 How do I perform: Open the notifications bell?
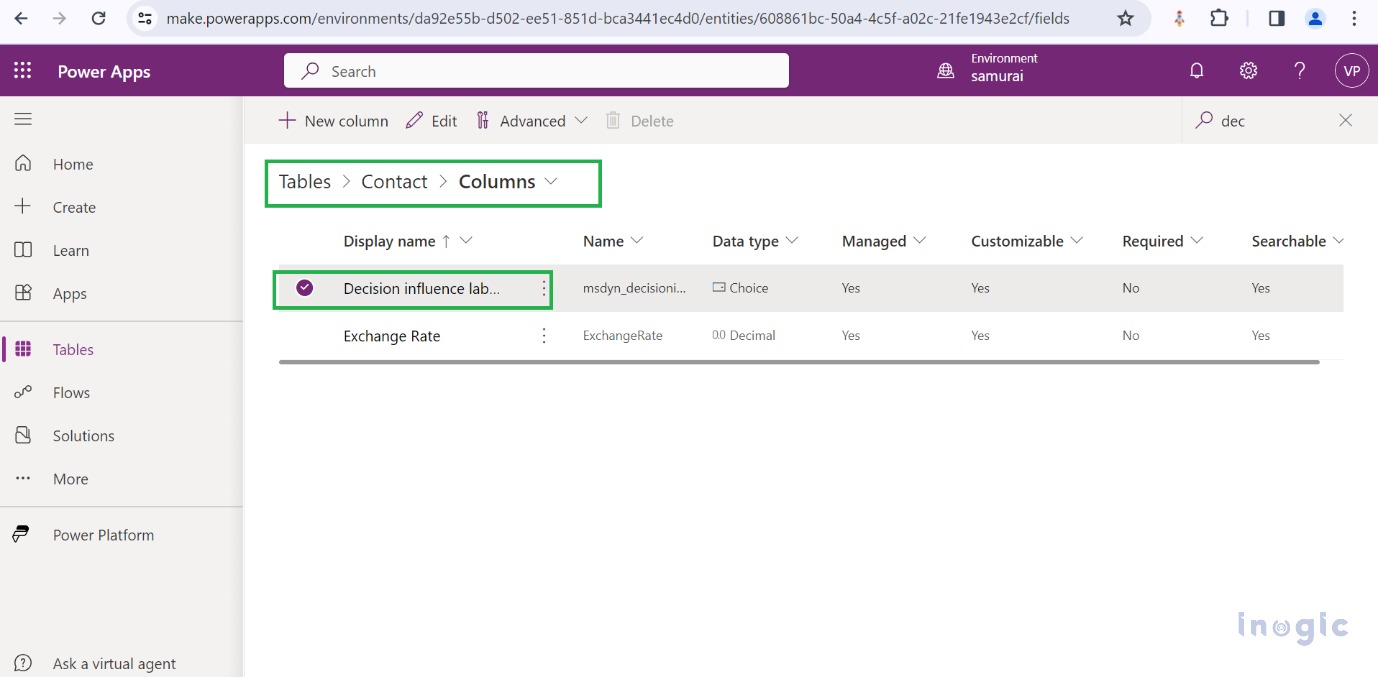point(1196,71)
